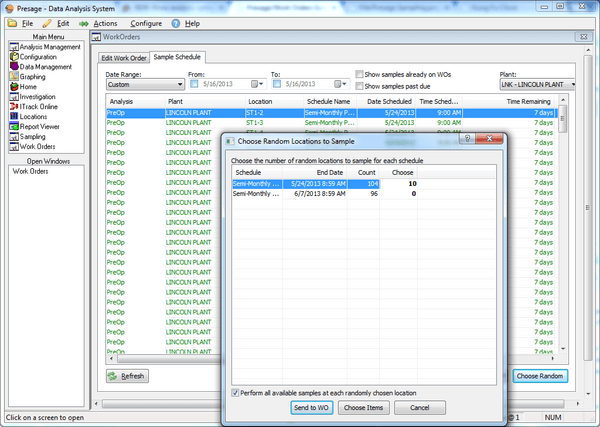Toggle the To date enable checkbox
This screenshot has height=427, width=600.
pos(277,84)
